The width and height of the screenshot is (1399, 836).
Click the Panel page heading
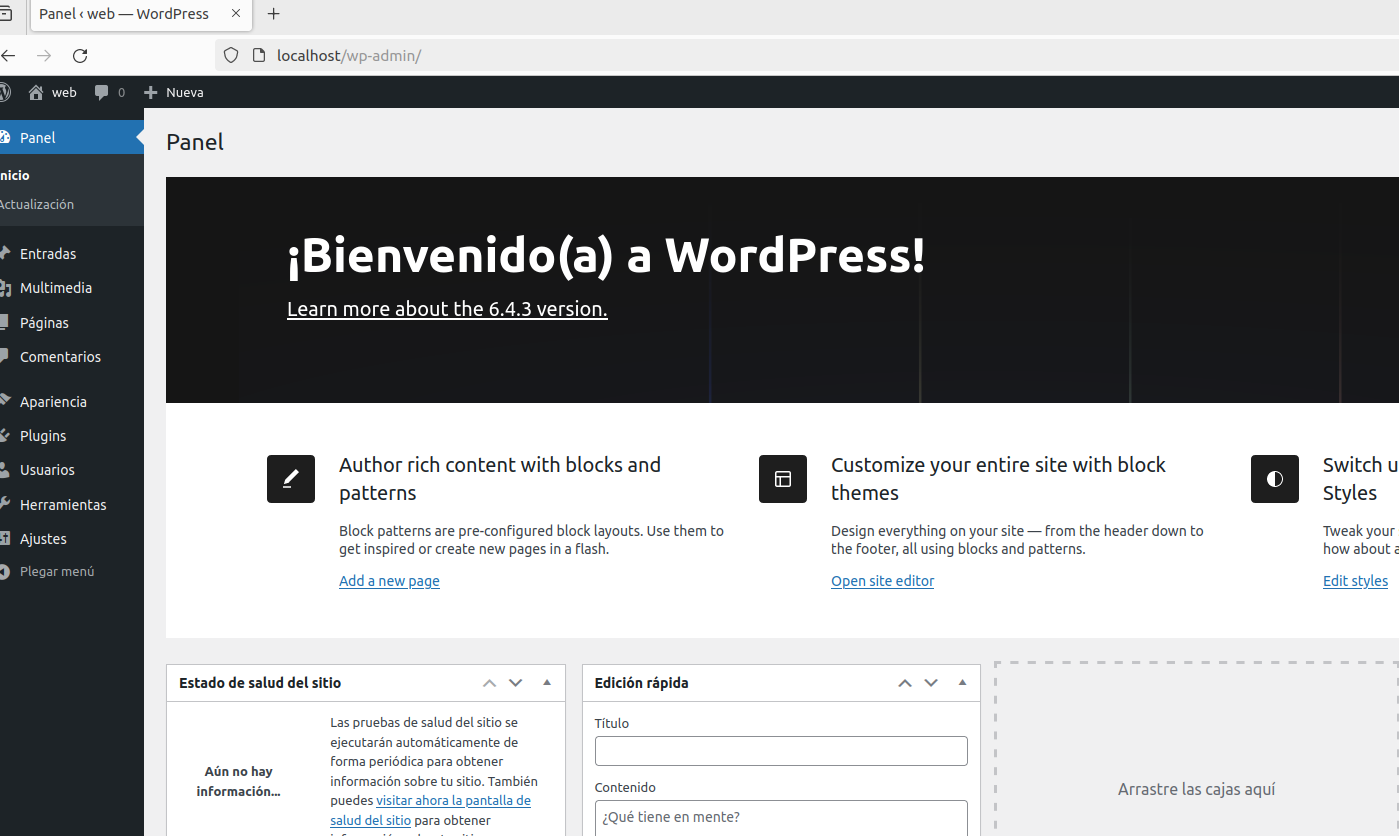[195, 142]
